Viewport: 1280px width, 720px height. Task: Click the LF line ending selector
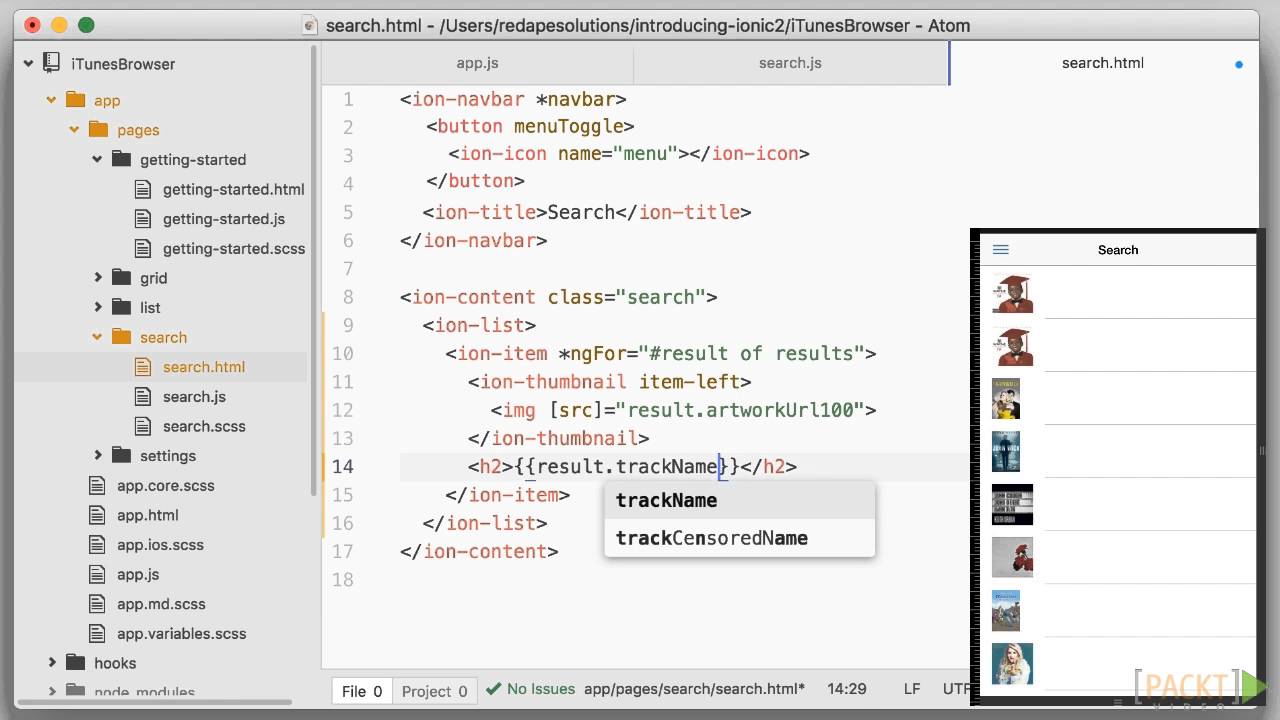click(912, 689)
